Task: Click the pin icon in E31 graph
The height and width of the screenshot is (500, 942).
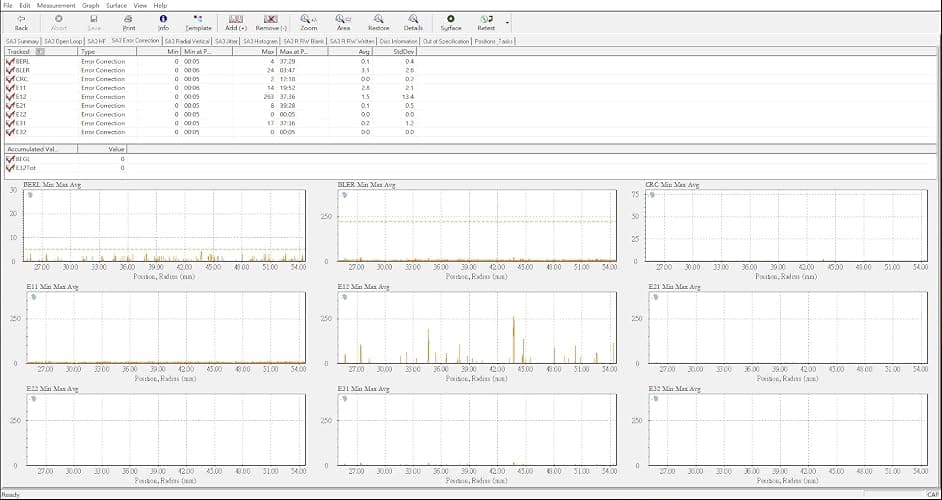Action: pyautogui.click(x=344, y=399)
